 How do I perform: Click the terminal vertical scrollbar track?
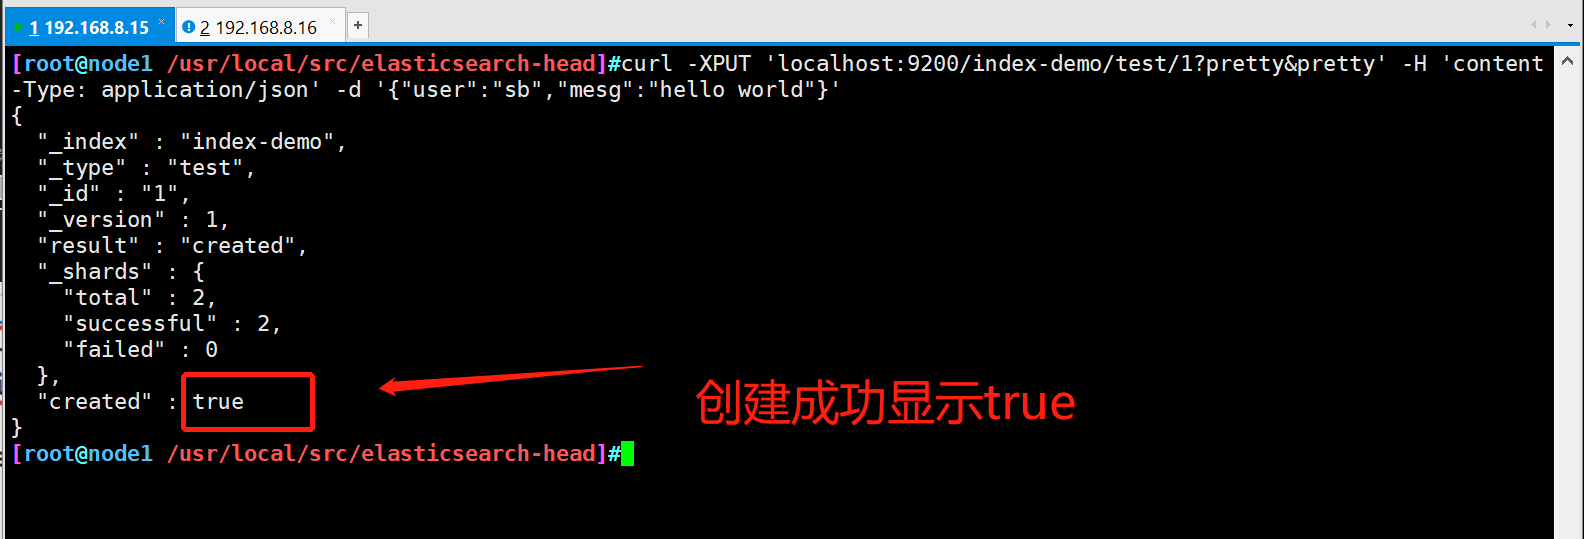(1567, 300)
